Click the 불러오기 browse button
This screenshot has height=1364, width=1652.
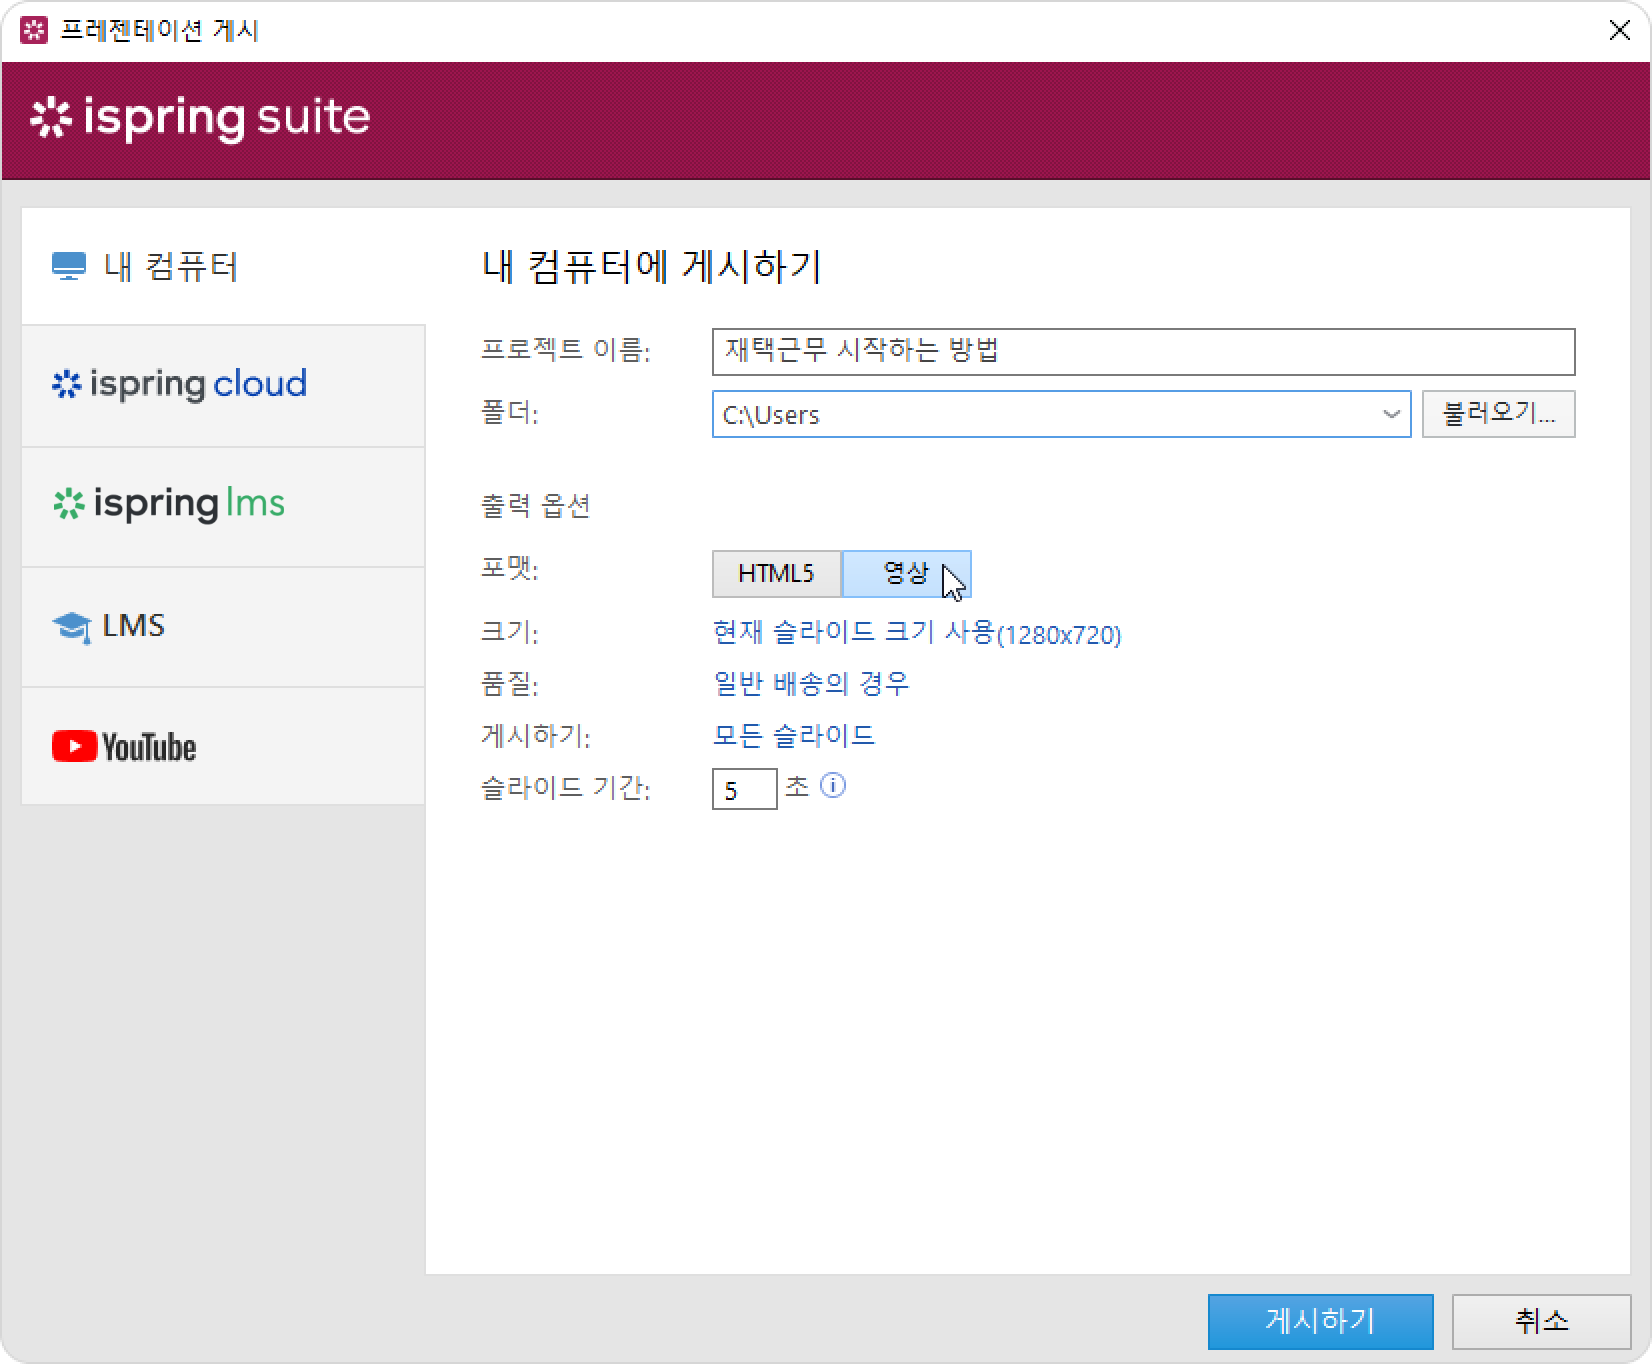(x=1498, y=414)
